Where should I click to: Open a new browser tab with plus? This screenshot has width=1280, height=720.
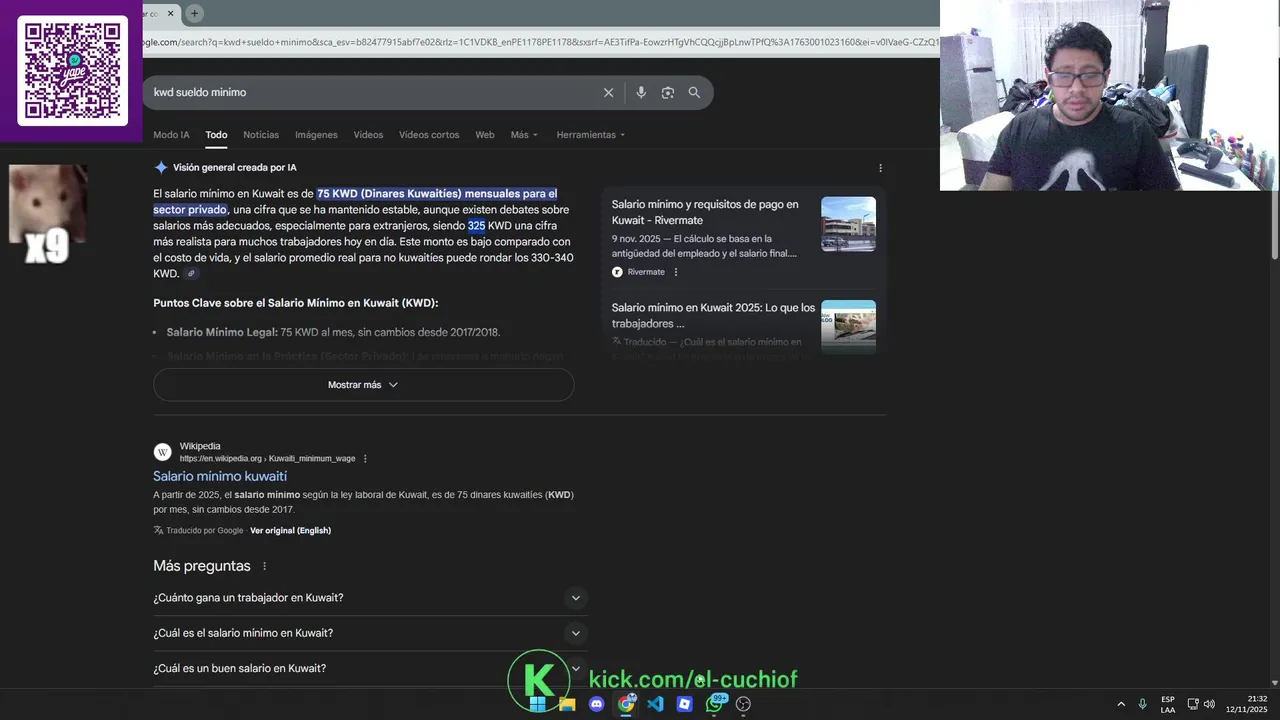pos(195,13)
